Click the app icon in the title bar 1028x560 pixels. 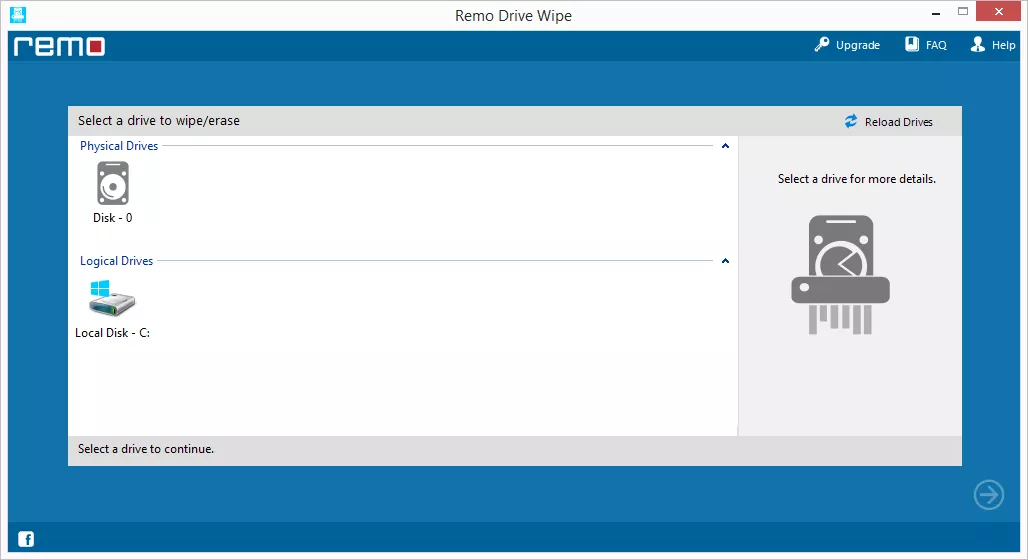[x=17, y=15]
